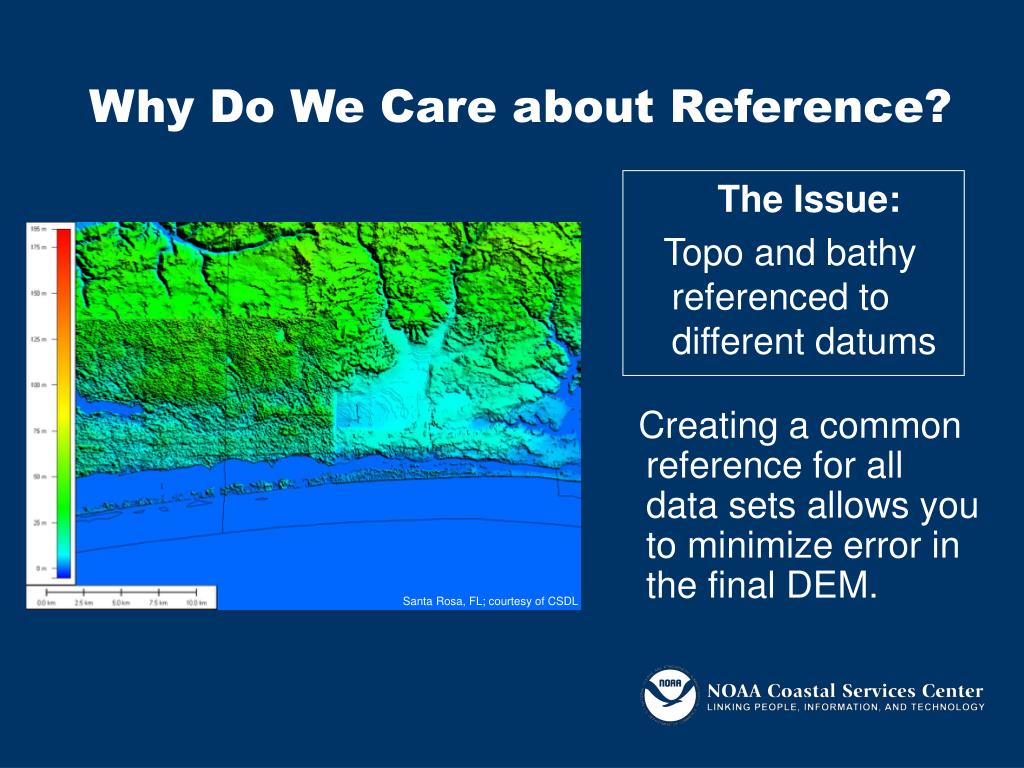Click the rainbow elevation color scale bar
Viewport: 1024px width, 768px height.
click(63, 403)
